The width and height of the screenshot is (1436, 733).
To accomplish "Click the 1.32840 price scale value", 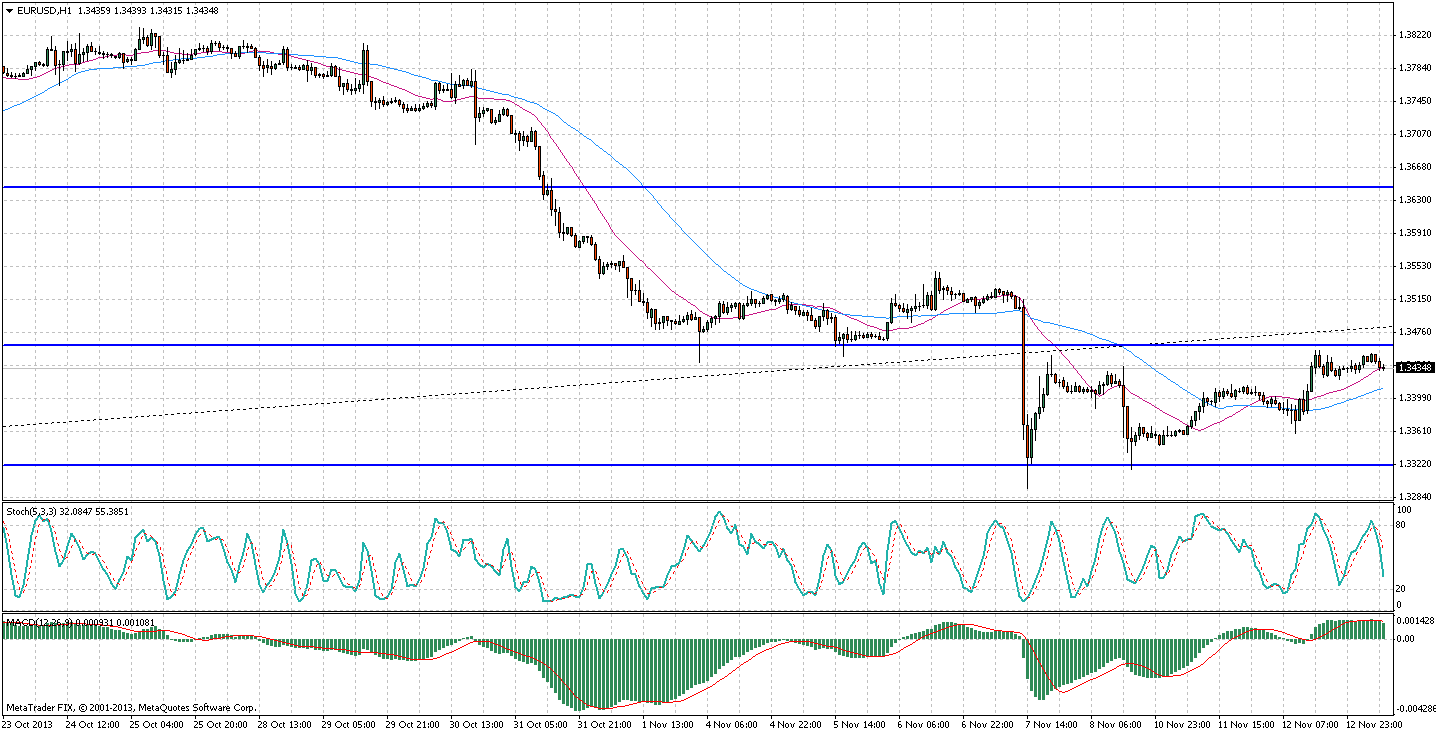I will (x=1414, y=497).
